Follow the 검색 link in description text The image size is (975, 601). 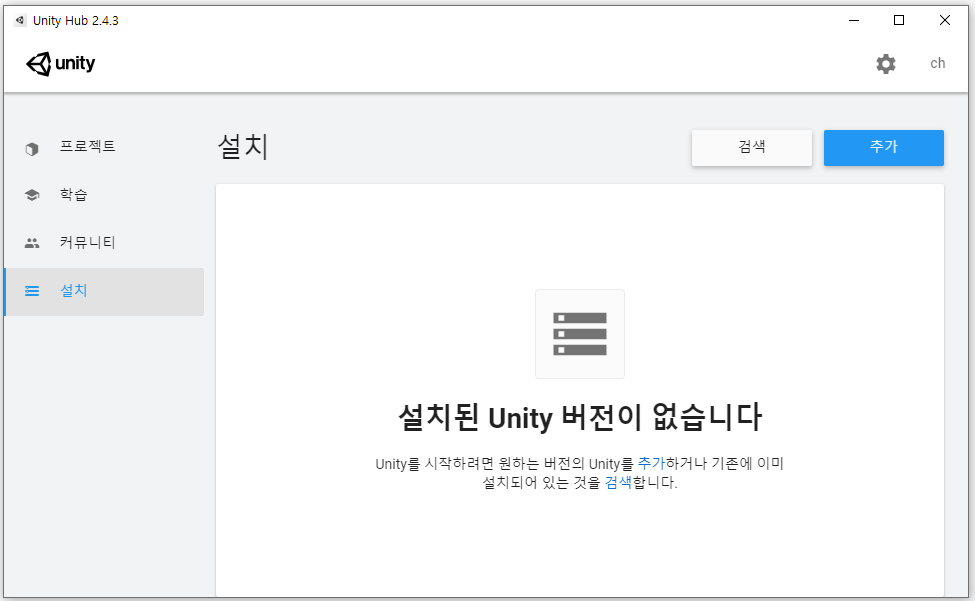click(x=618, y=482)
